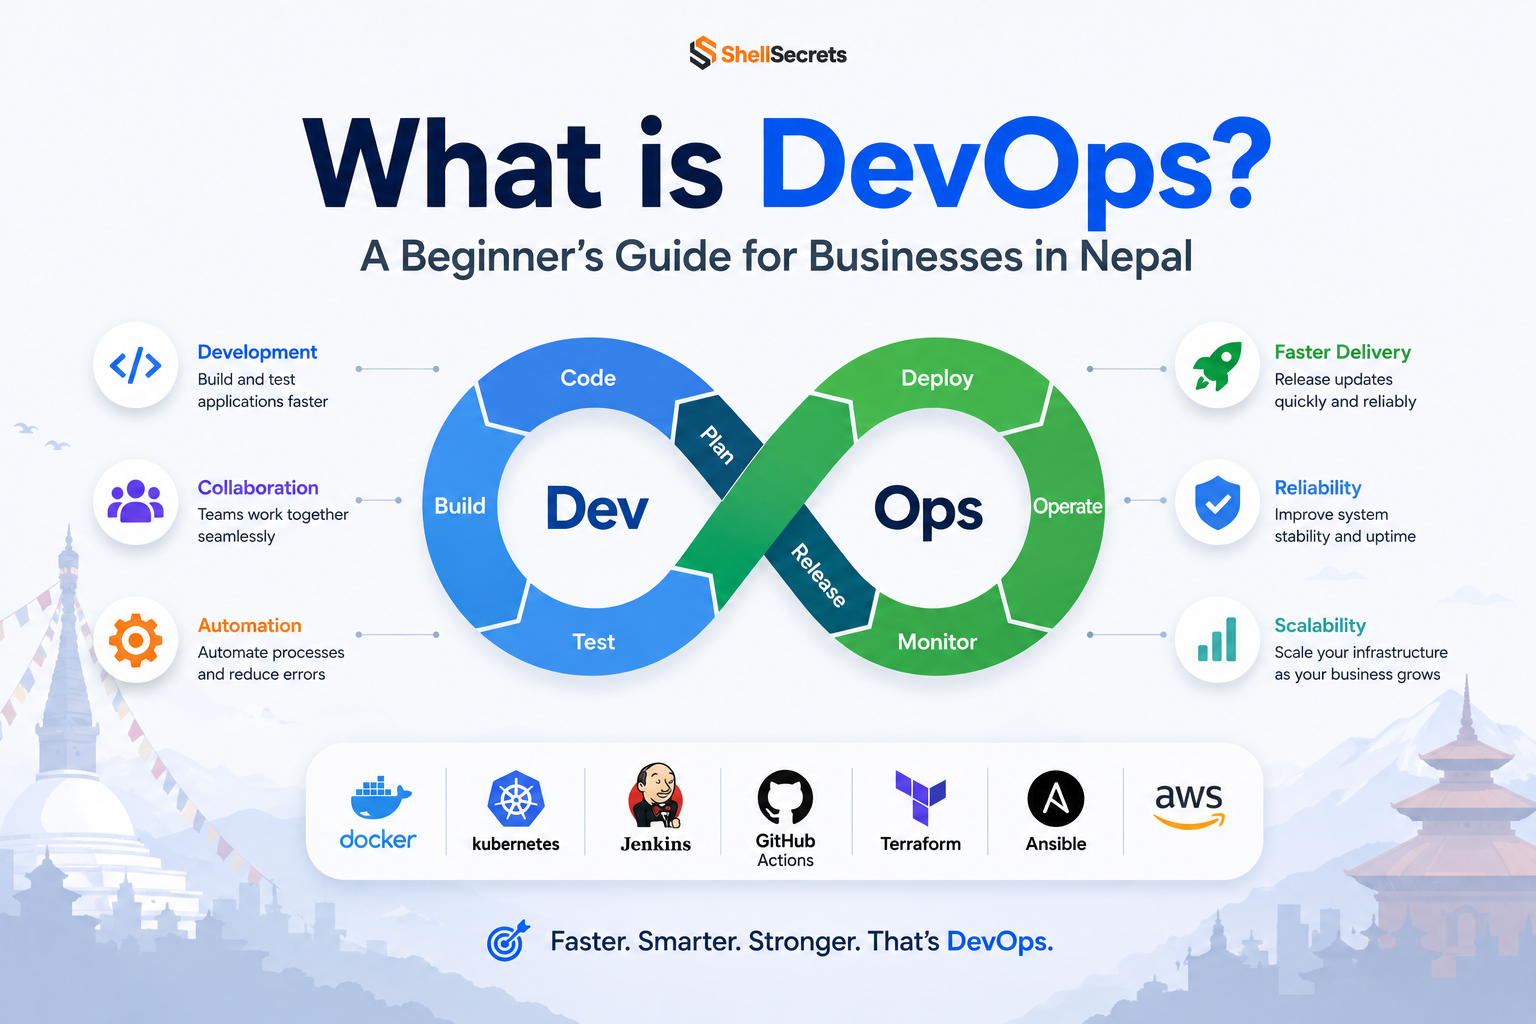
Task: Click the "Development" heading
Action: 257,352
